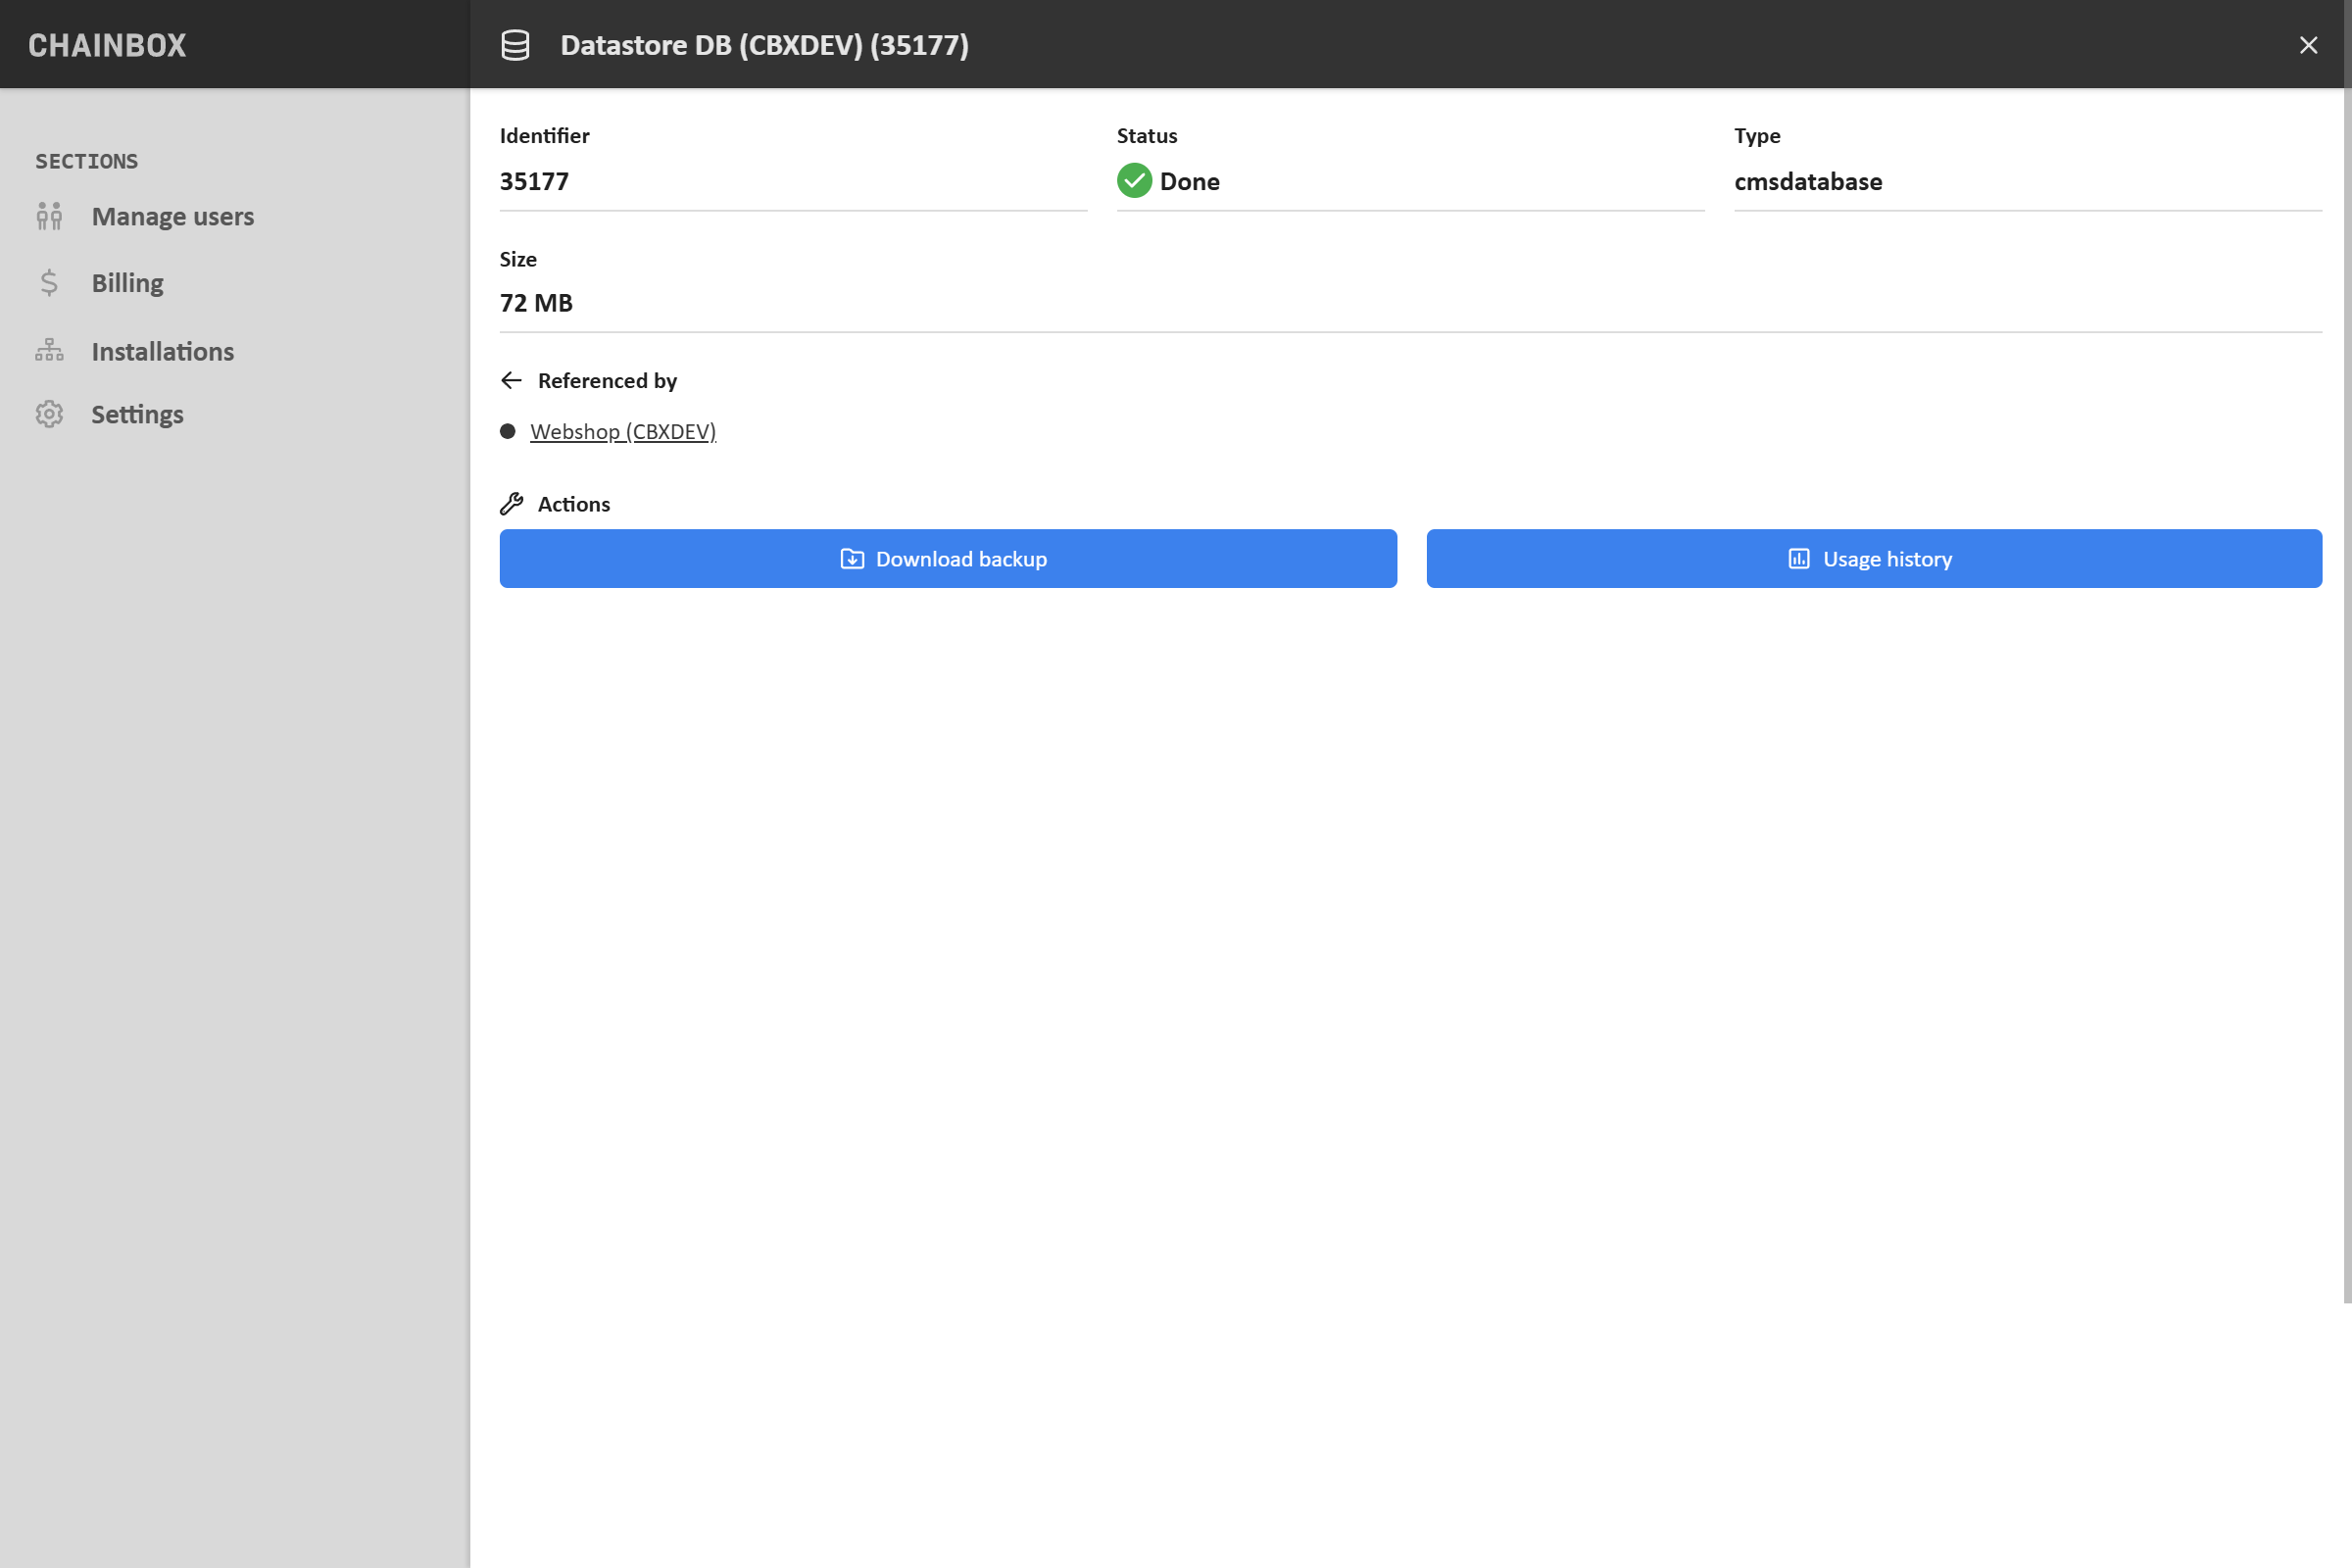
Task: Click the Settings gear icon
Action: point(49,414)
